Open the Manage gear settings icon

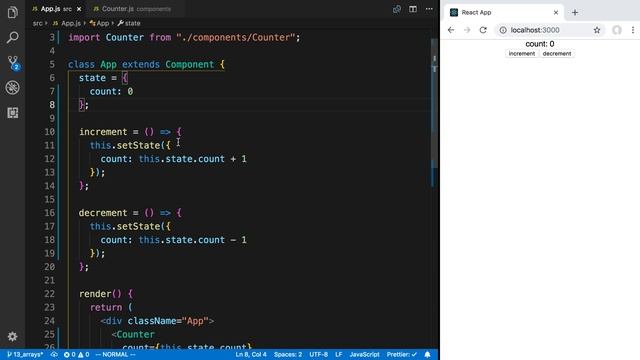13,336
